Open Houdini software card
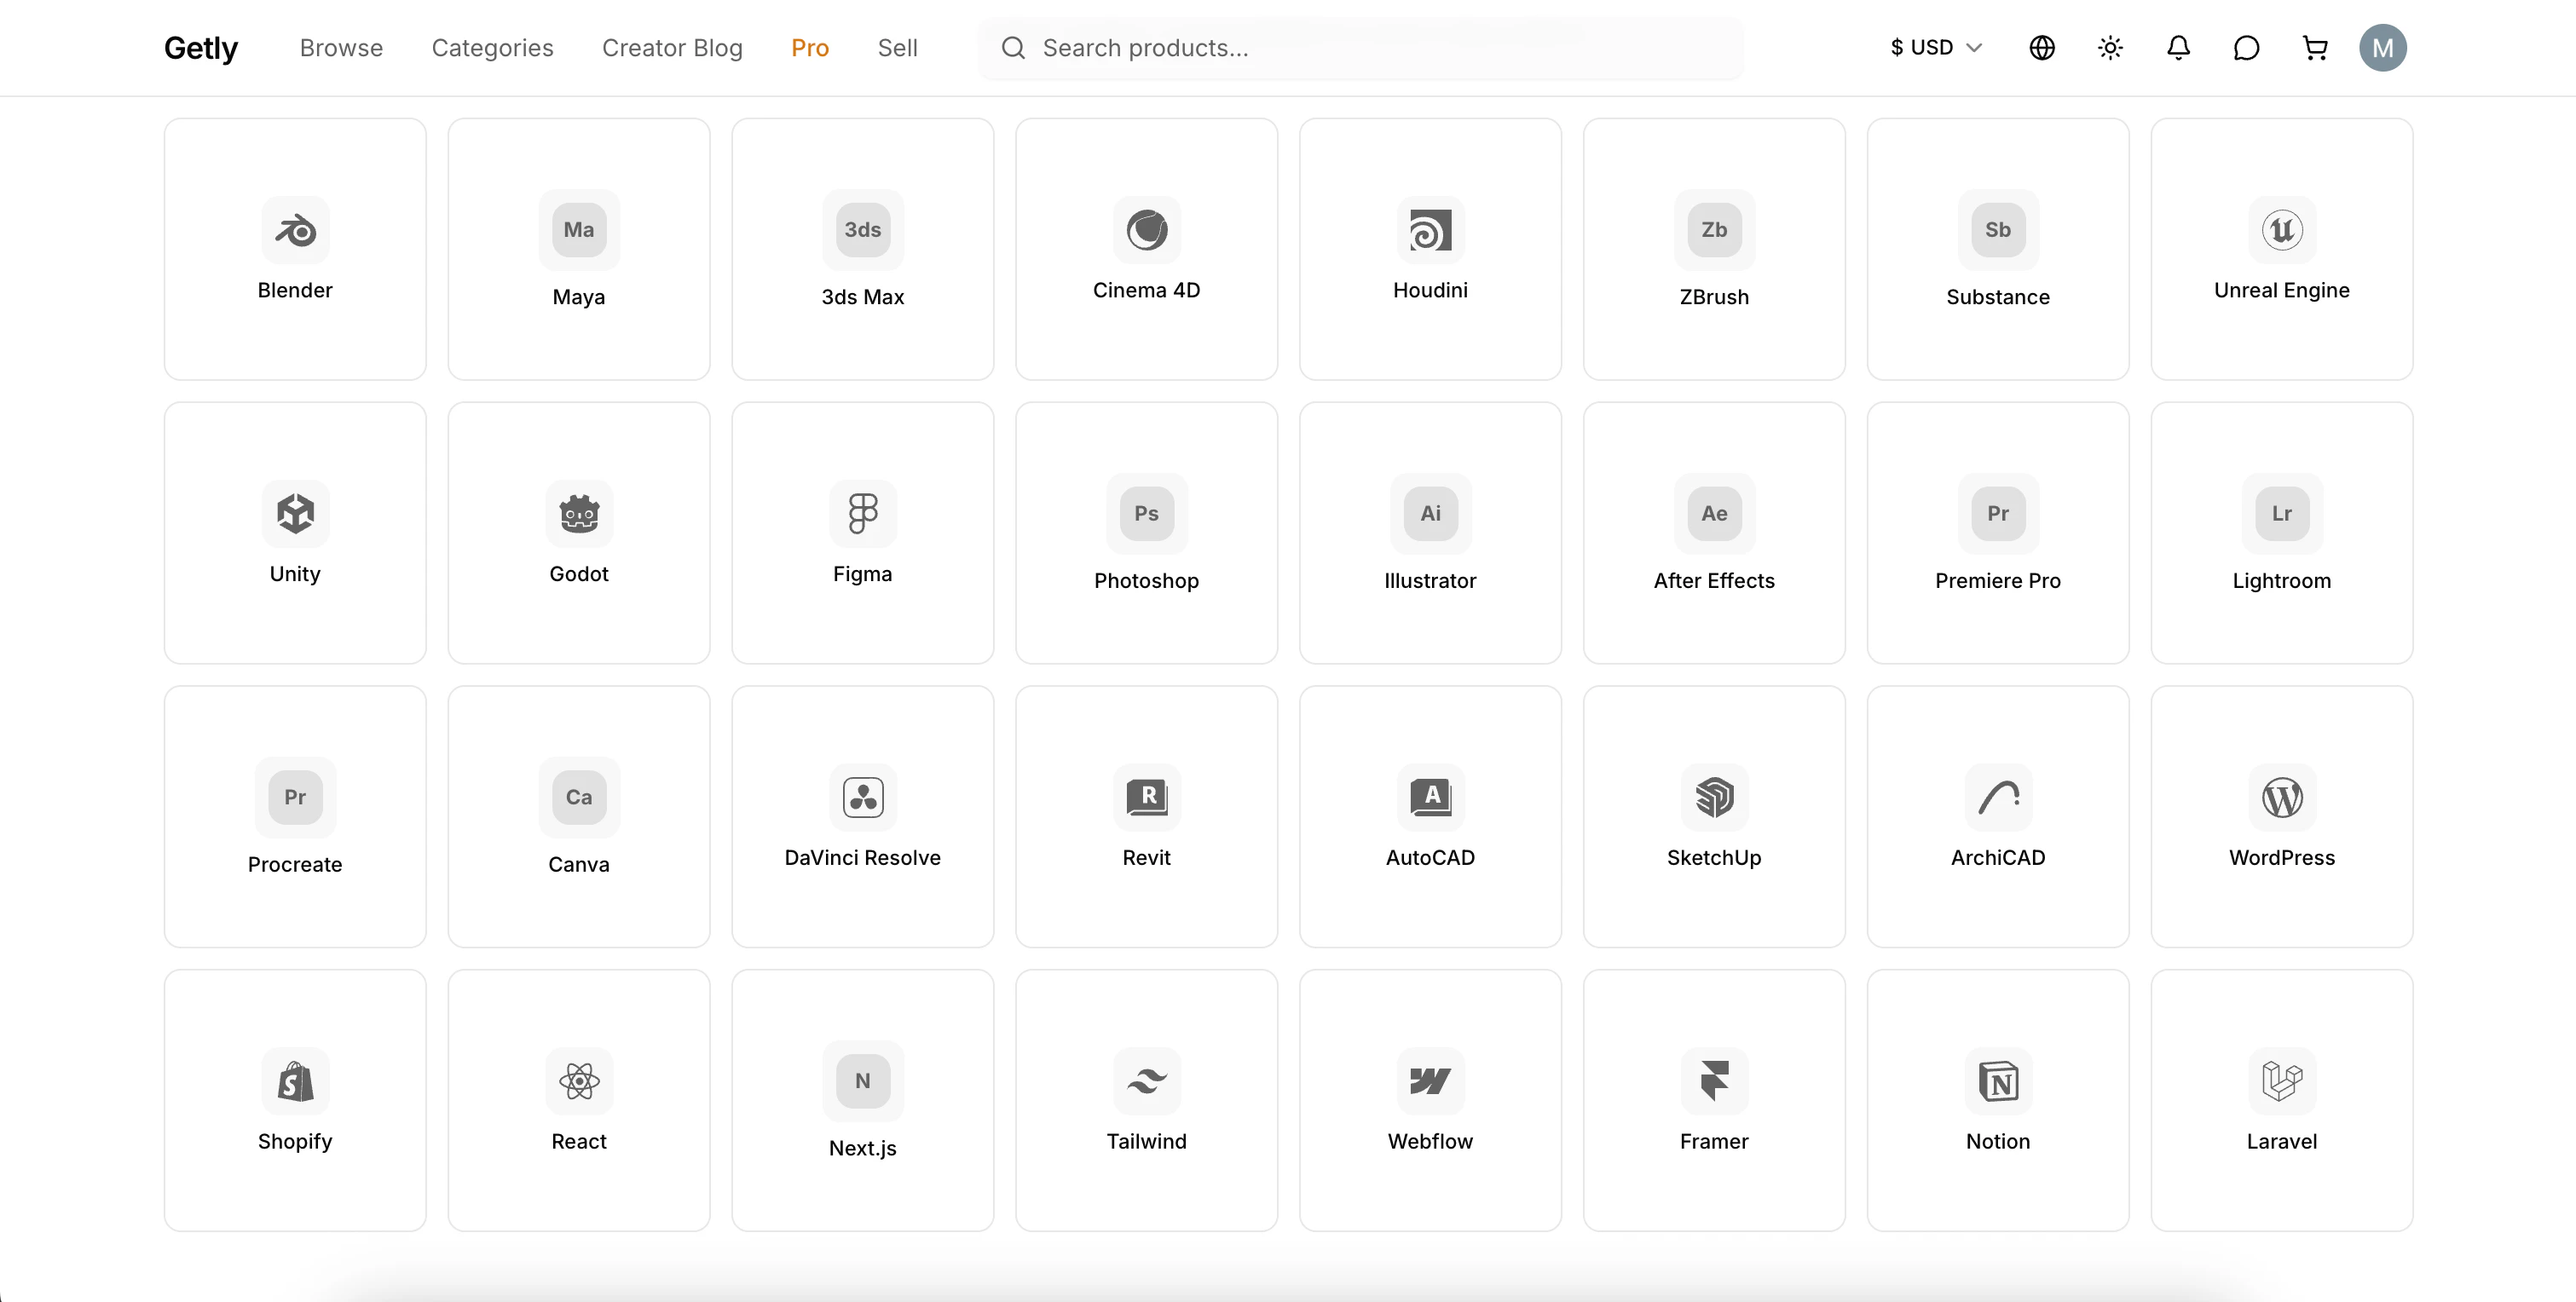This screenshot has height=1302, width=2576. tap(1431, 249)
